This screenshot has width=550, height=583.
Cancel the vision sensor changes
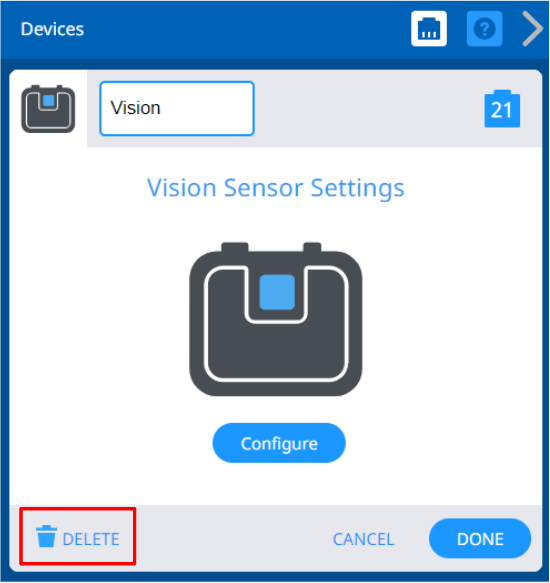(x=364, y=539)
